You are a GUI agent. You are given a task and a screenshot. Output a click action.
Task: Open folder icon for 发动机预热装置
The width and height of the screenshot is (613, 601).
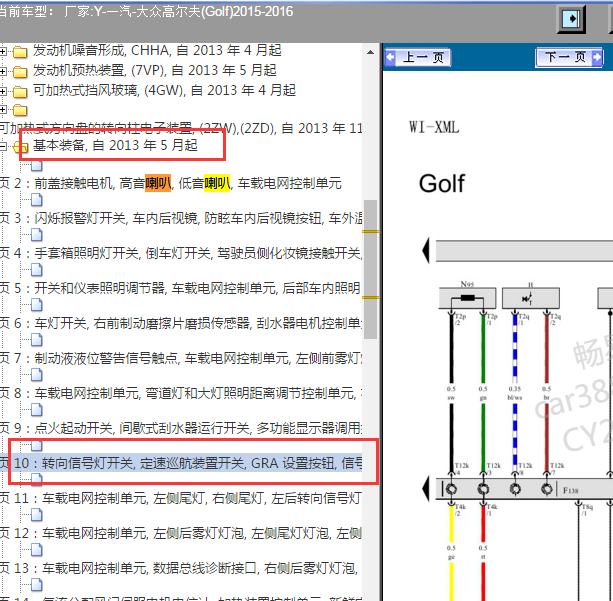pos(20,72)
